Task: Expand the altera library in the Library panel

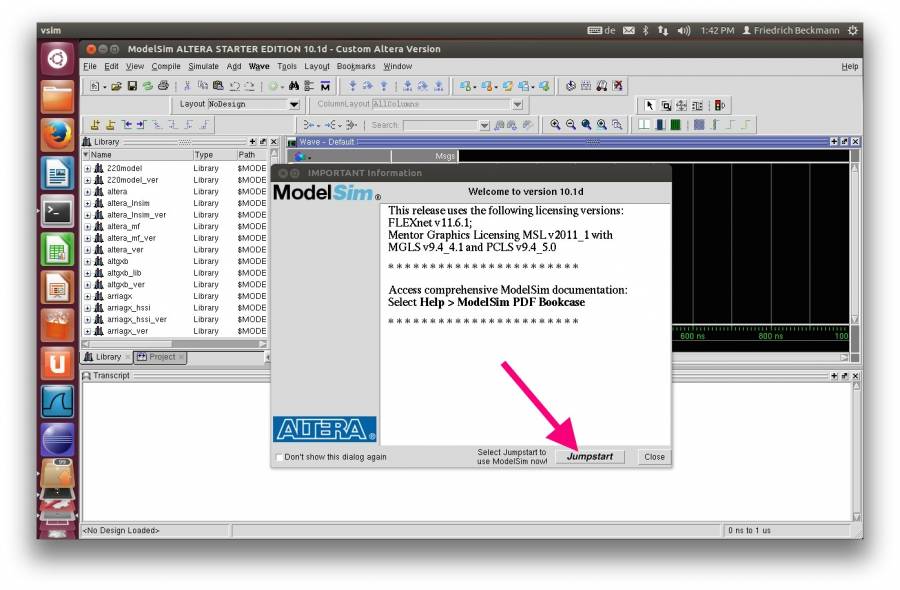Action: point(88,191)
